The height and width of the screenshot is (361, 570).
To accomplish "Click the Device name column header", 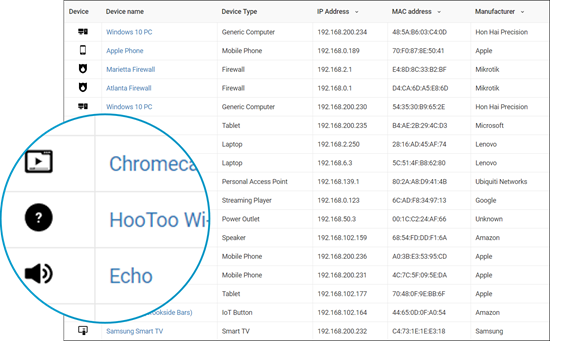I will [x=125, y=12].
